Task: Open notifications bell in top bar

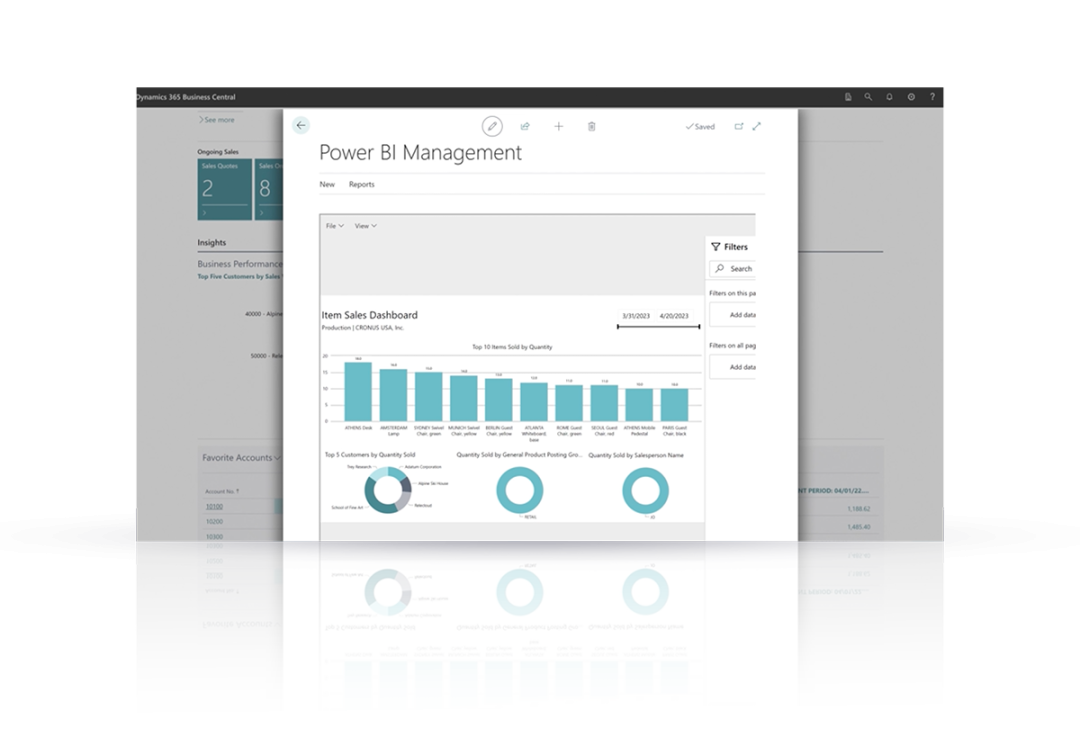Action: (889, 97)
